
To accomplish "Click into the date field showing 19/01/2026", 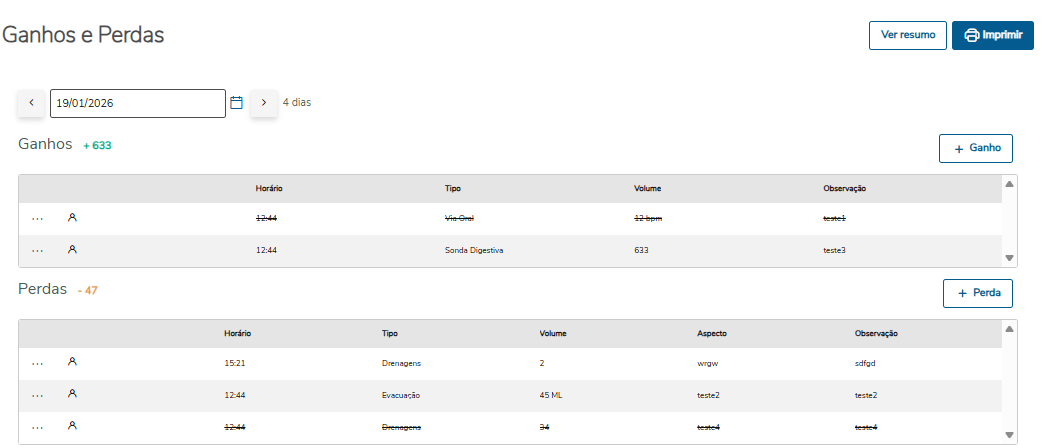I will [137, 103].
